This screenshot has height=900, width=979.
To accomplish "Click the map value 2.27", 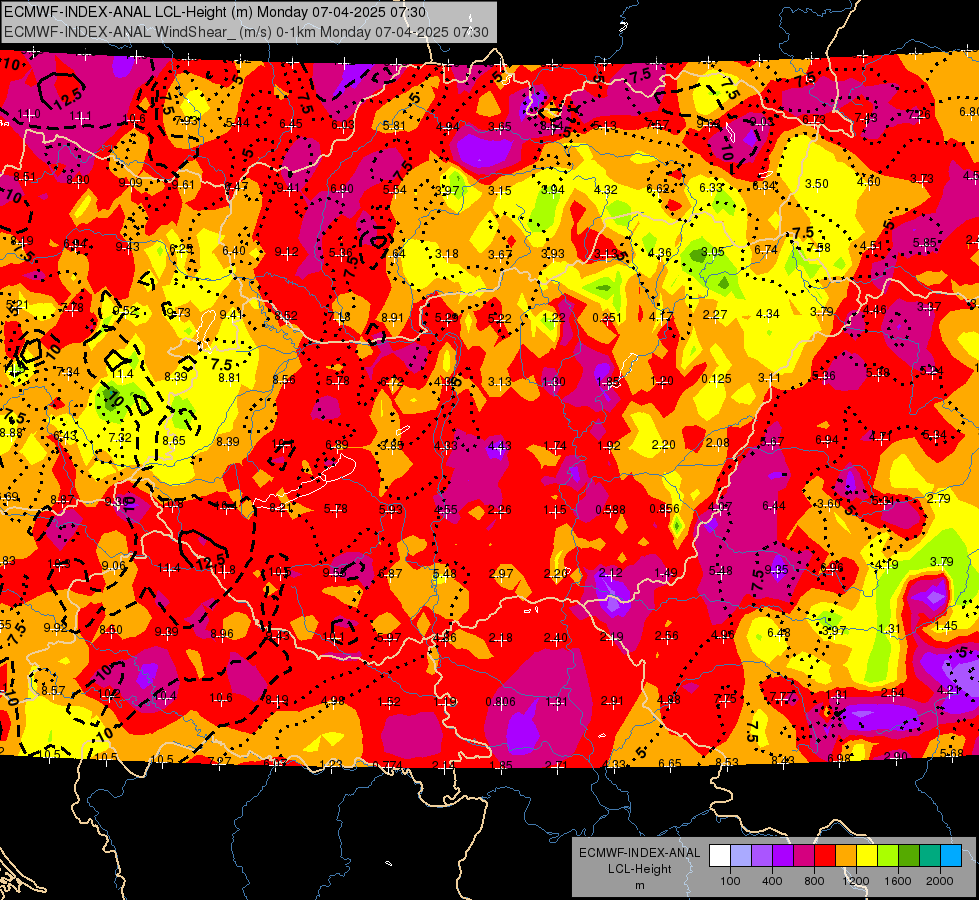I will (714, 315).
